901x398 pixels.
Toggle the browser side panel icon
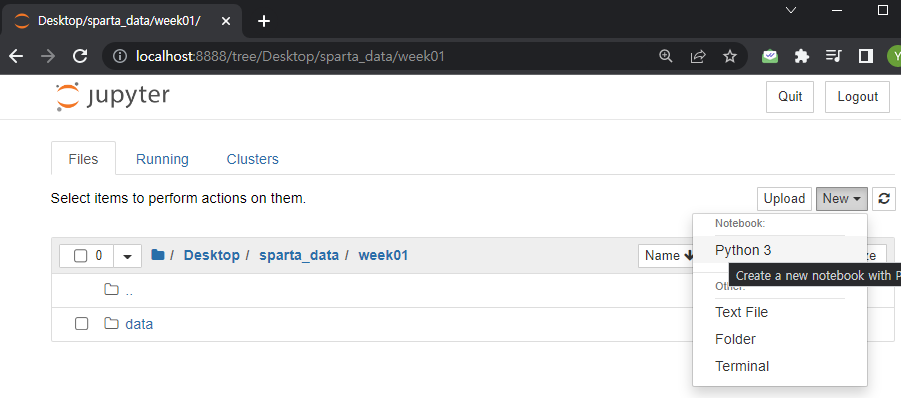[866, 56]
